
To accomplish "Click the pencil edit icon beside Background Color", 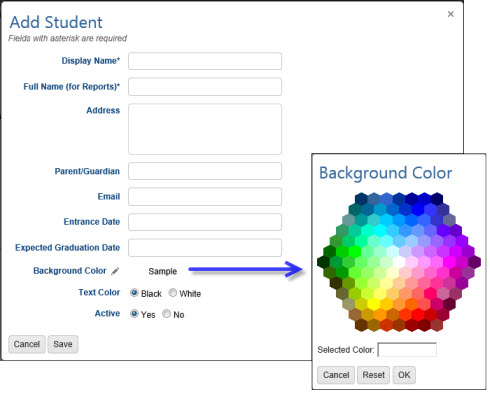I will 115,271.
